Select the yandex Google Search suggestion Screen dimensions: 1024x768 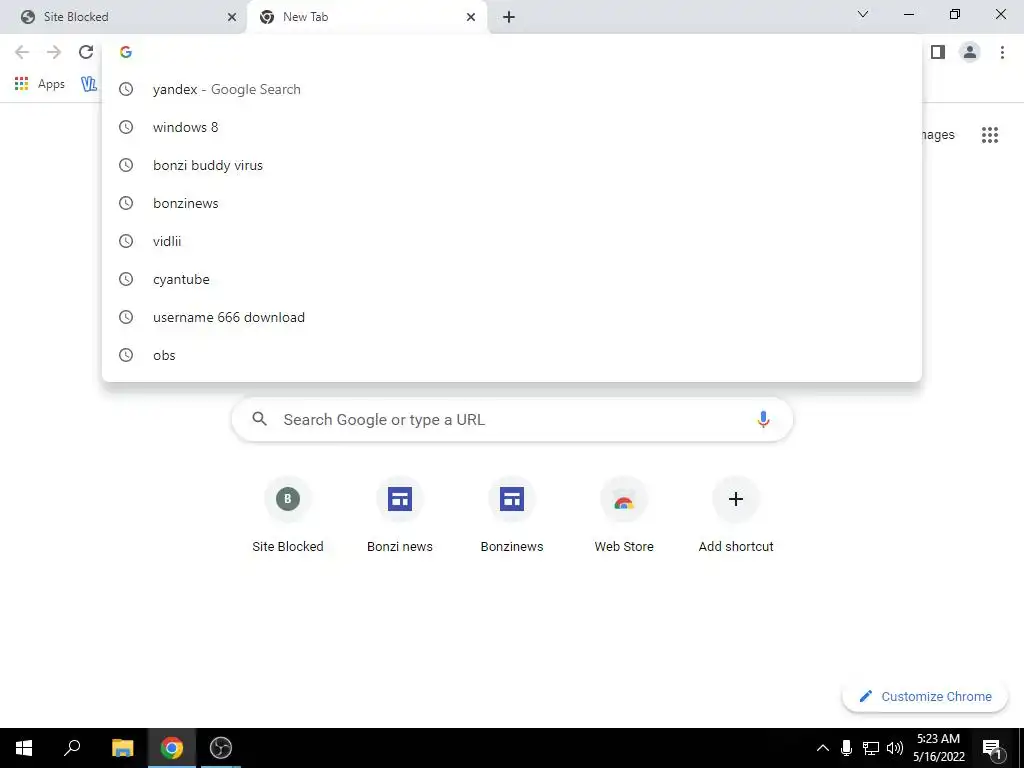pos(512,89)
